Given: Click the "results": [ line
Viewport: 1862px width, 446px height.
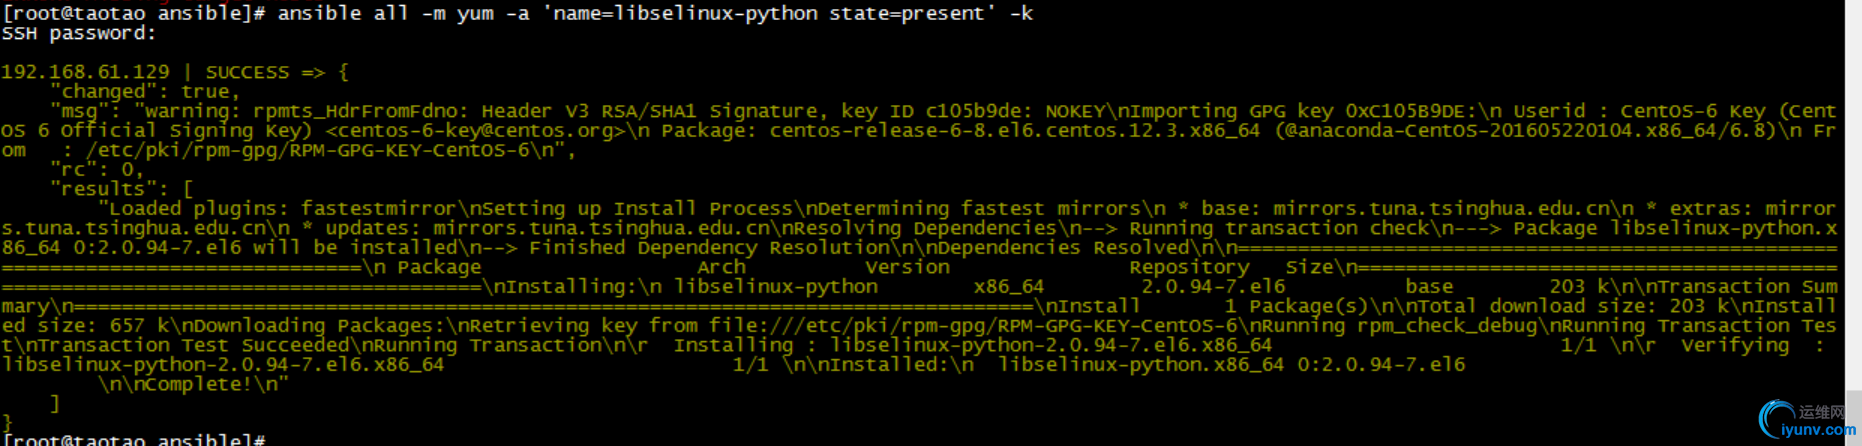Looking at the screenshot, I should tap(121, 188).
